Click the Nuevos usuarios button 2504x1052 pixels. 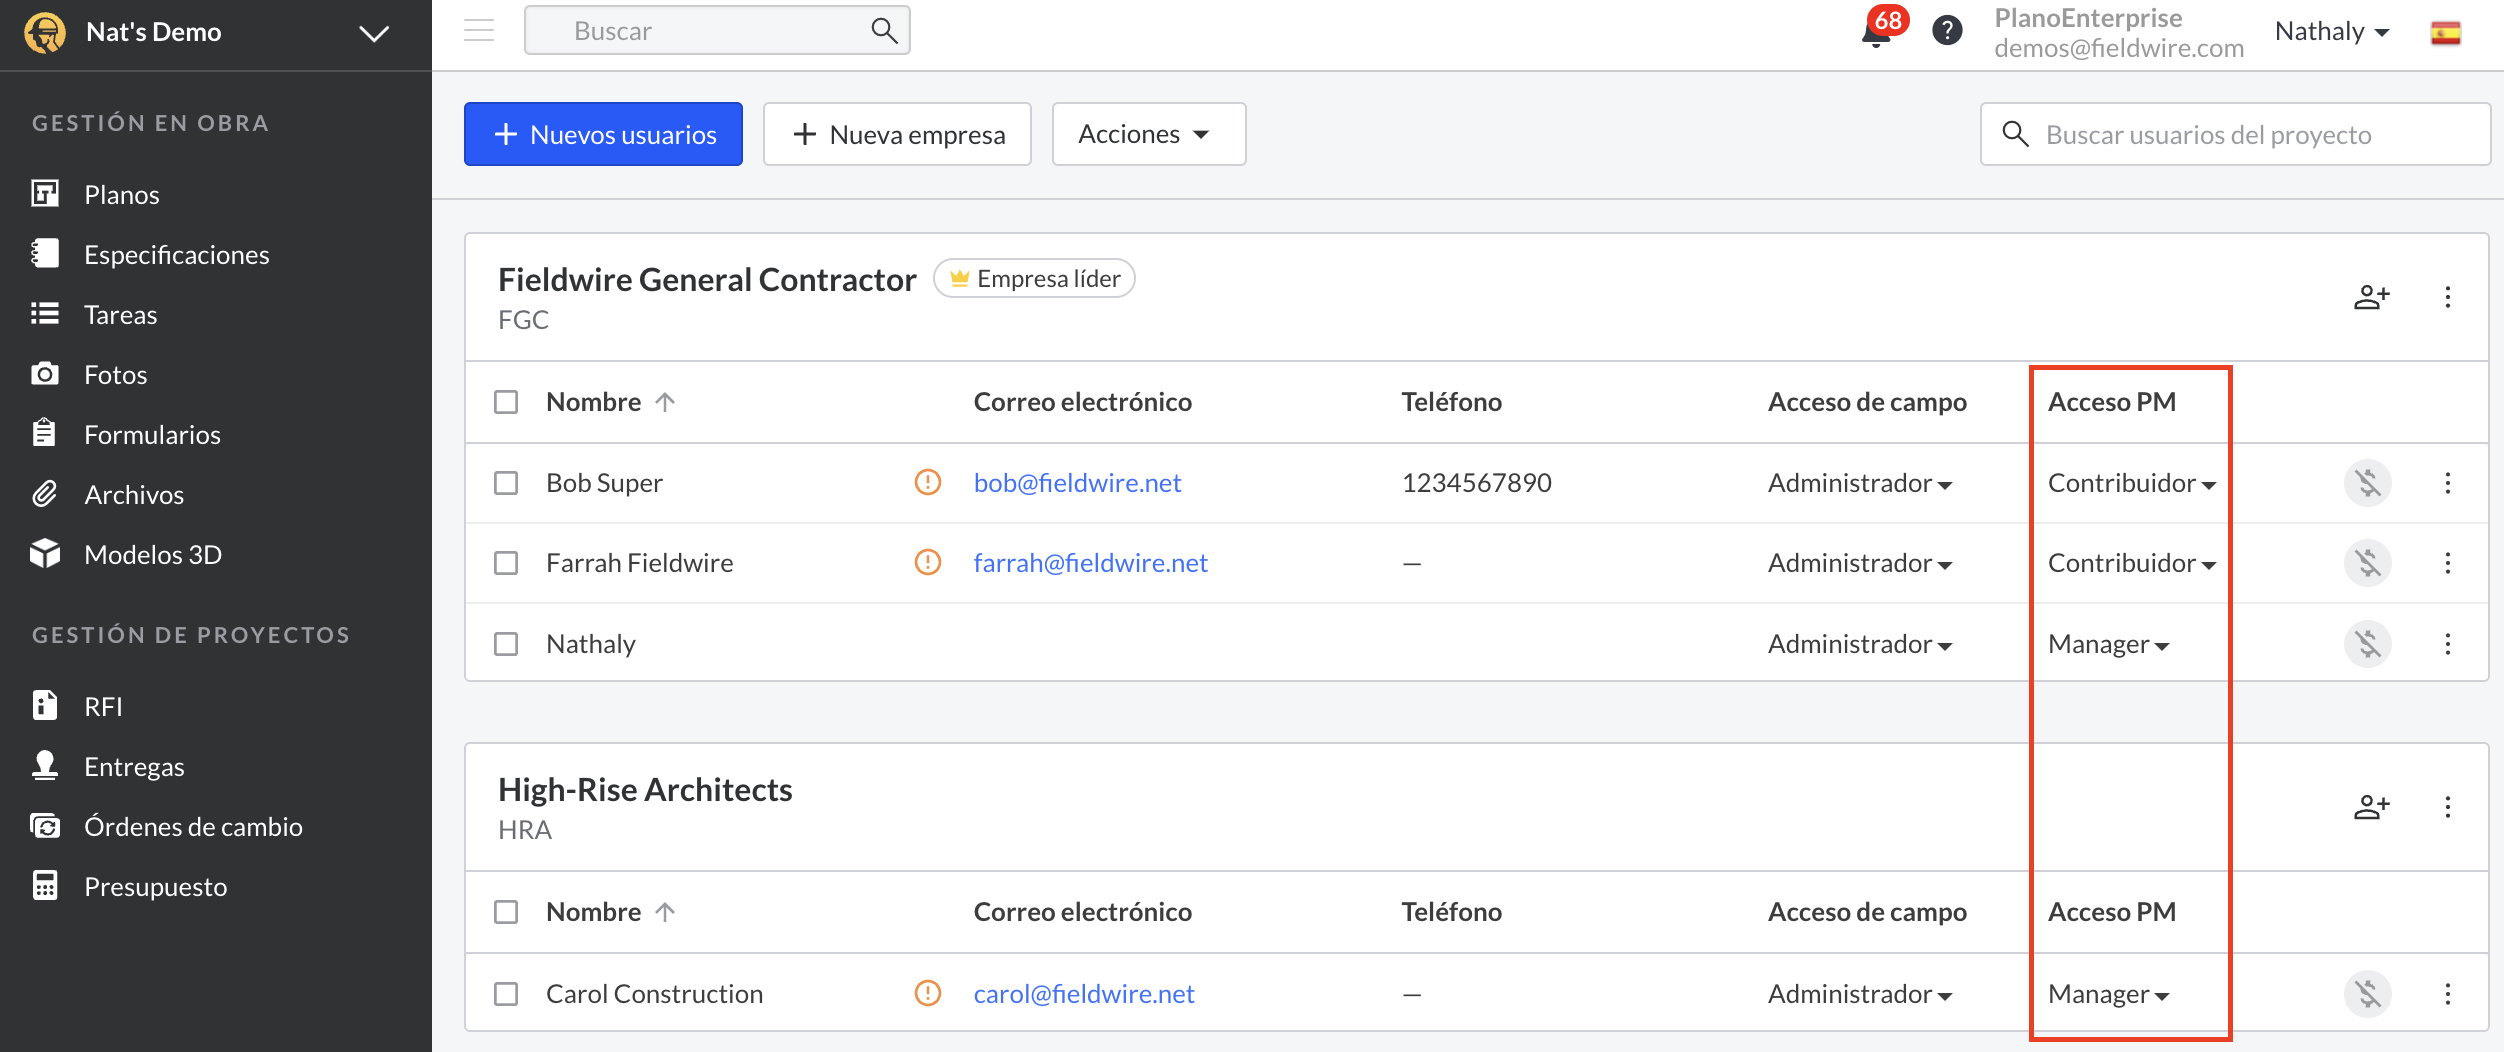[x=603, y=134]
